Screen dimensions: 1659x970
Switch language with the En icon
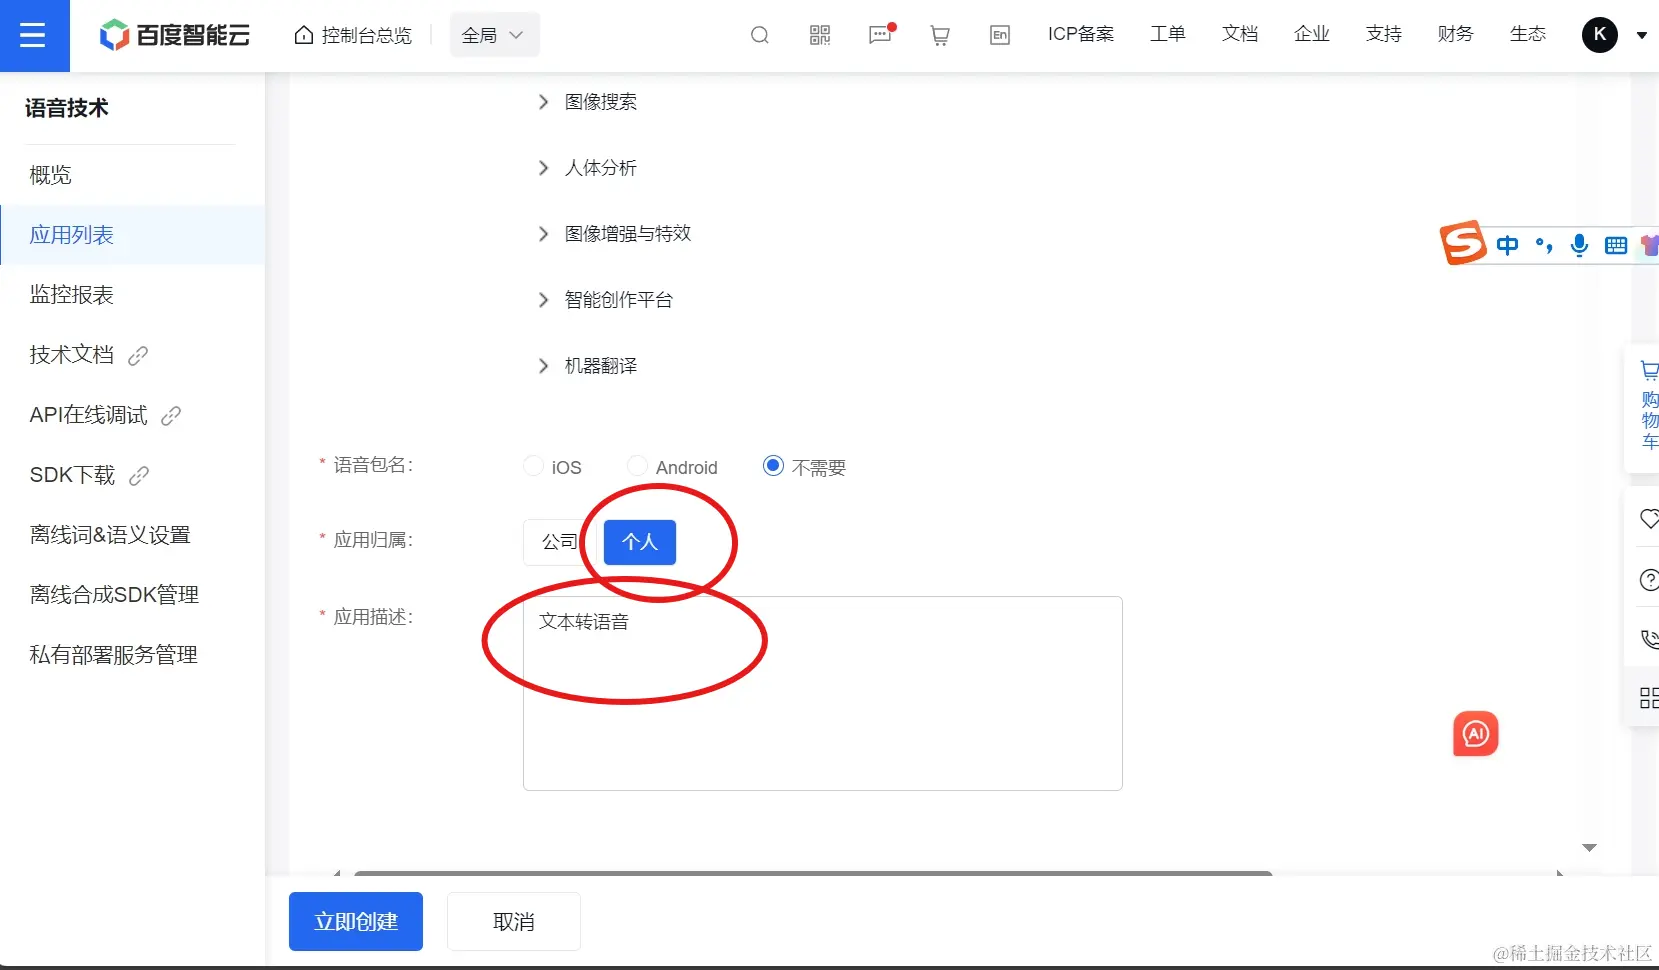(1000, 35)
